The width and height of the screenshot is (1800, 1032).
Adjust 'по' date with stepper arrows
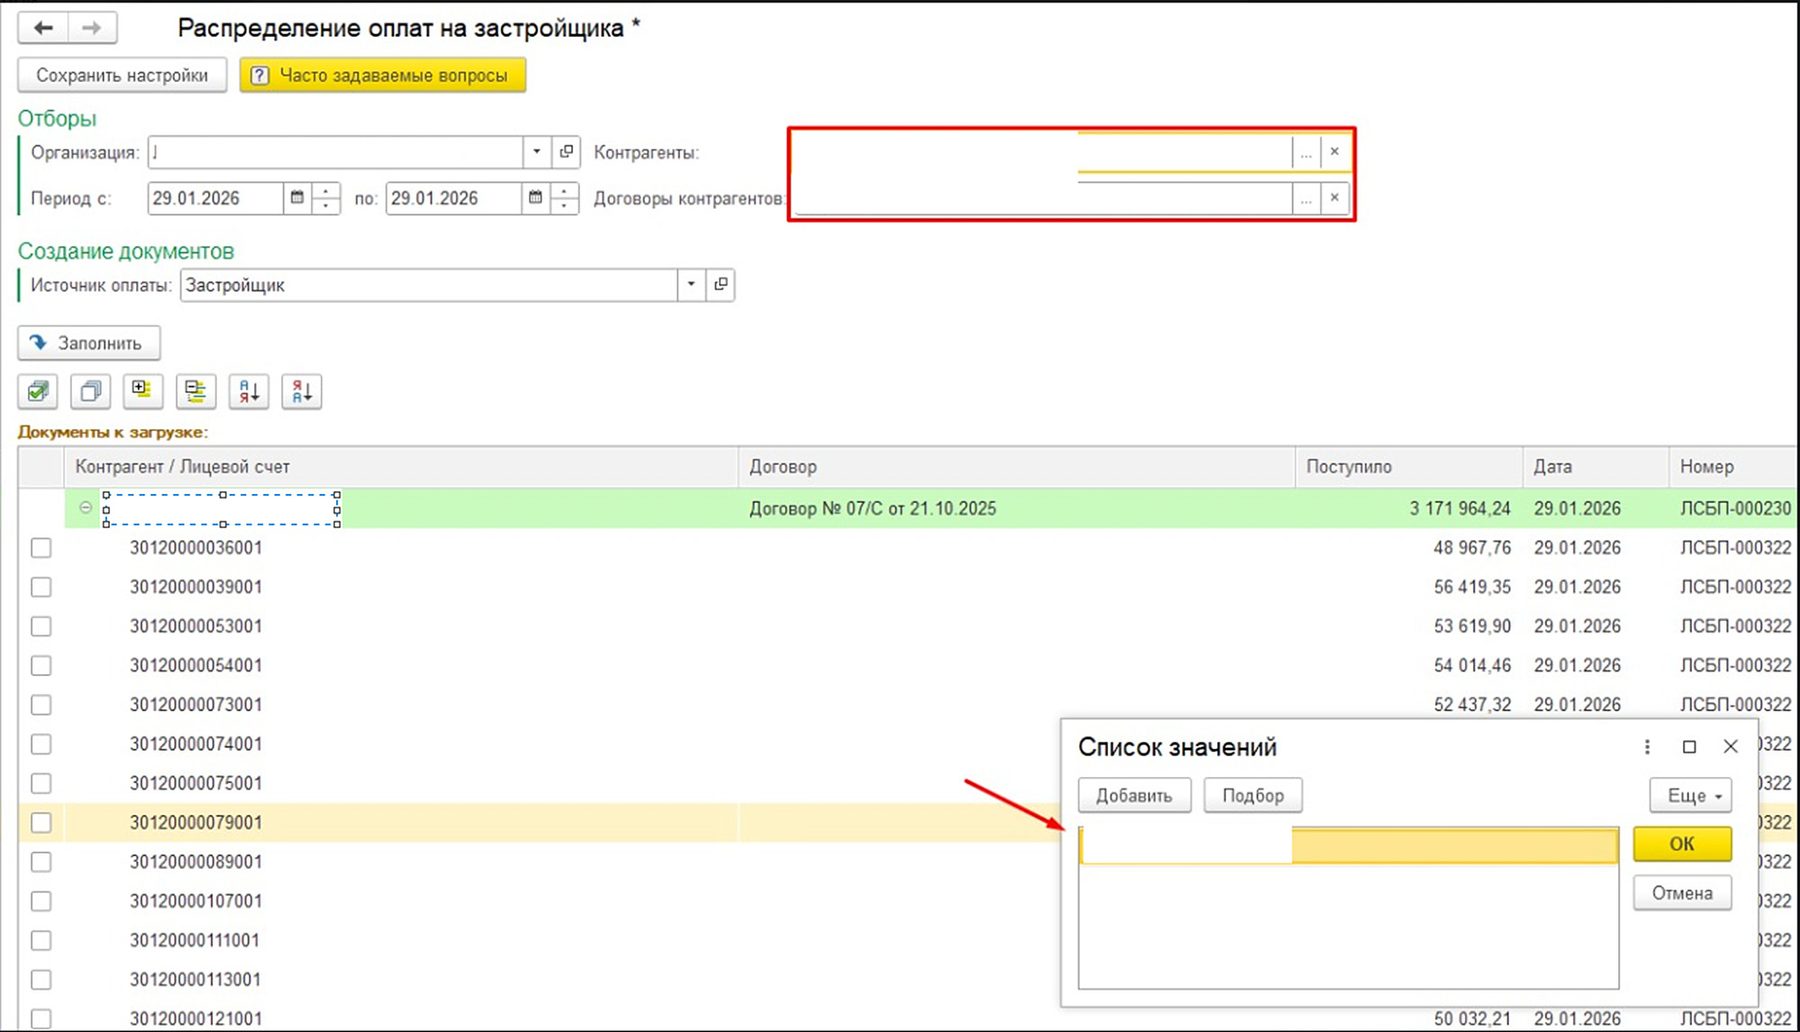click(565, 198)
